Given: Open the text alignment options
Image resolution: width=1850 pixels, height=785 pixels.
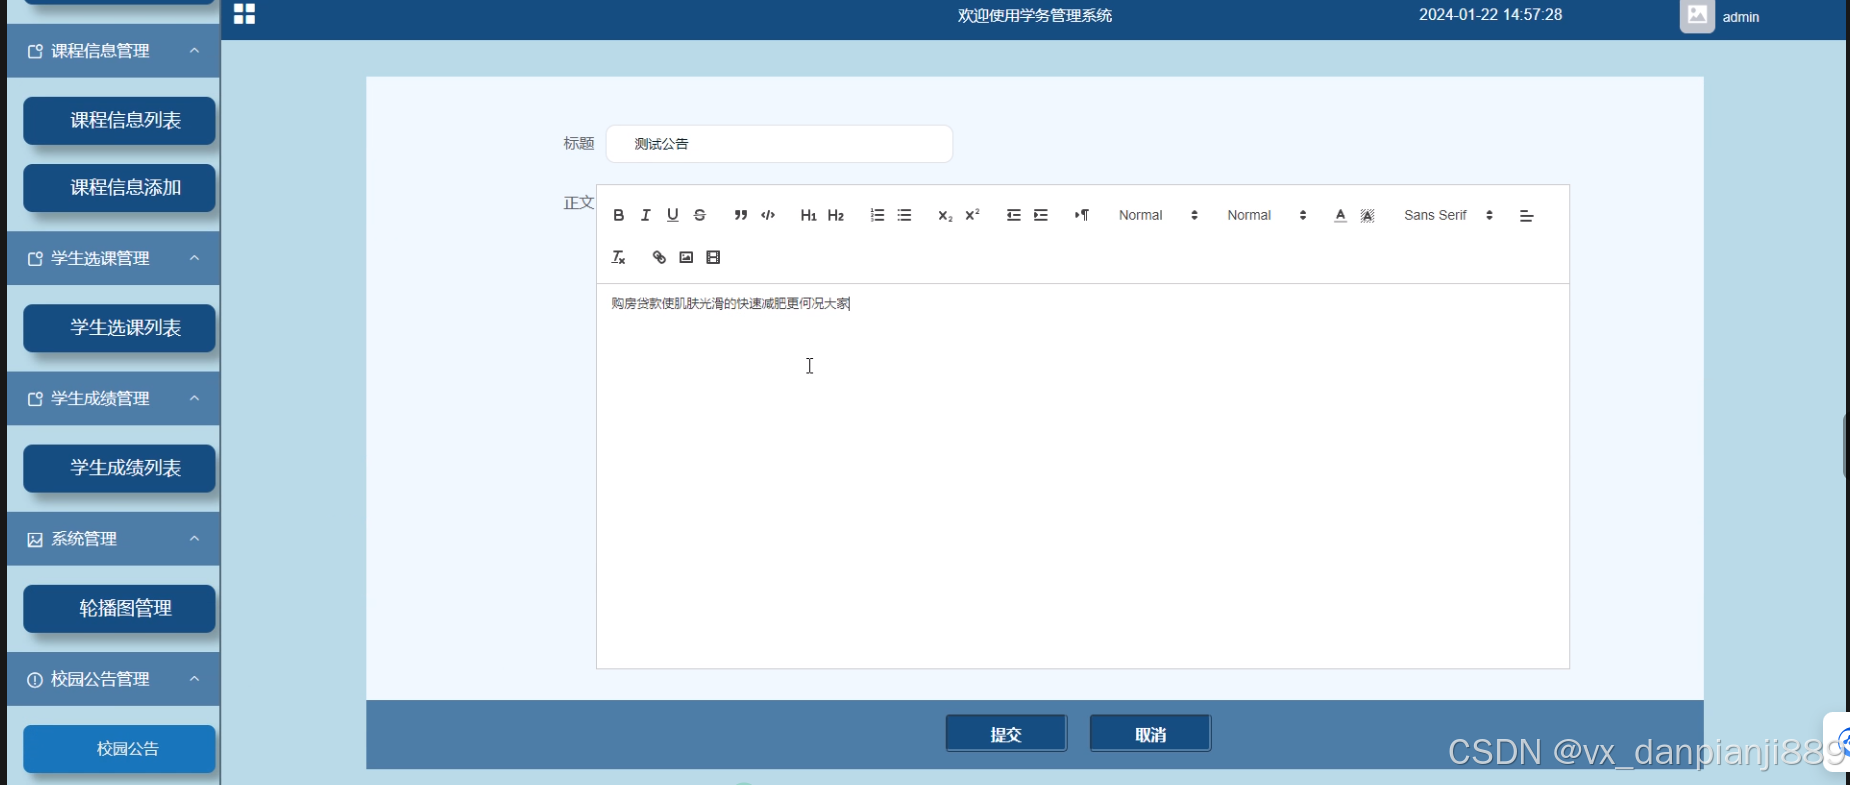Looking at the screenshot, I should pyautogui.click(x=1527, y=215).
